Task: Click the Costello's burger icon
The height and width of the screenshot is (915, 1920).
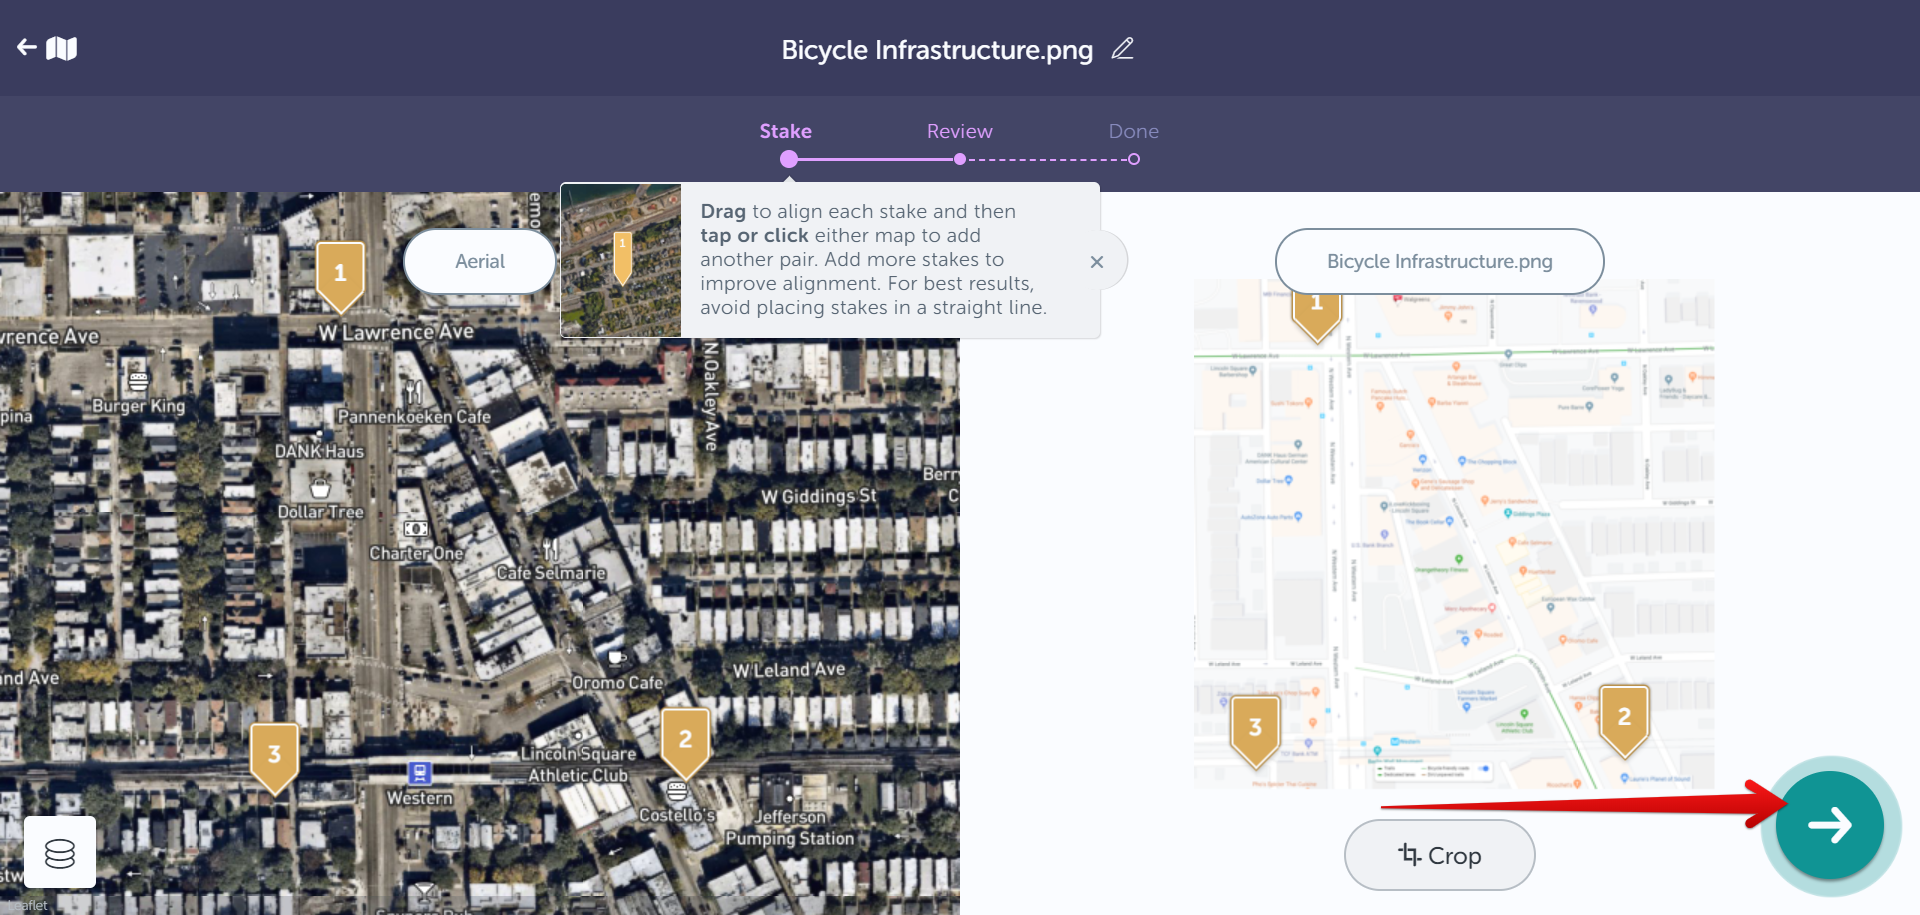Action: pos(677,792)
